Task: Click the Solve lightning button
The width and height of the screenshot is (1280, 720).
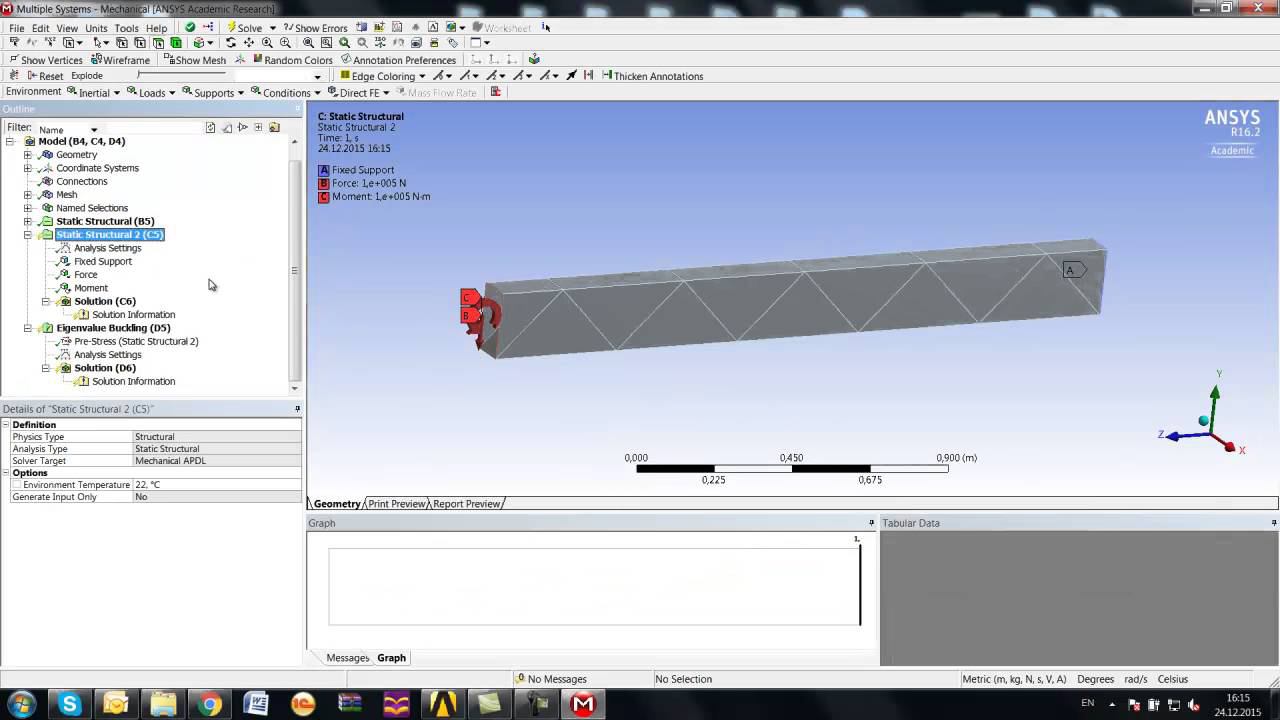Action: point(244,28)
